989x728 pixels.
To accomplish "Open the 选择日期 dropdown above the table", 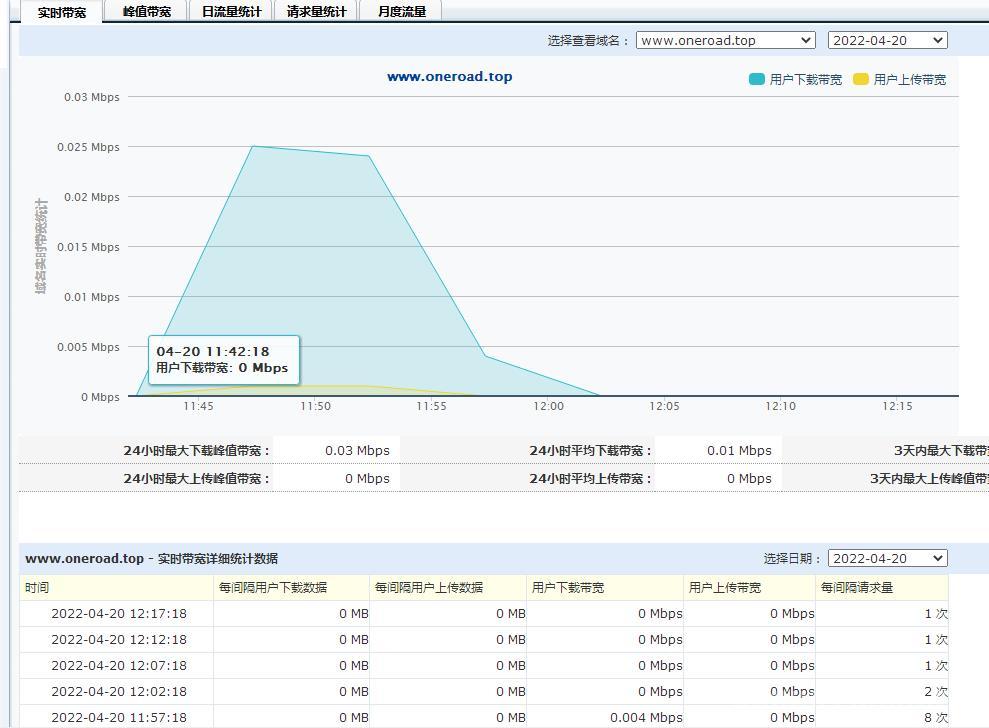I will coord(887,559).
